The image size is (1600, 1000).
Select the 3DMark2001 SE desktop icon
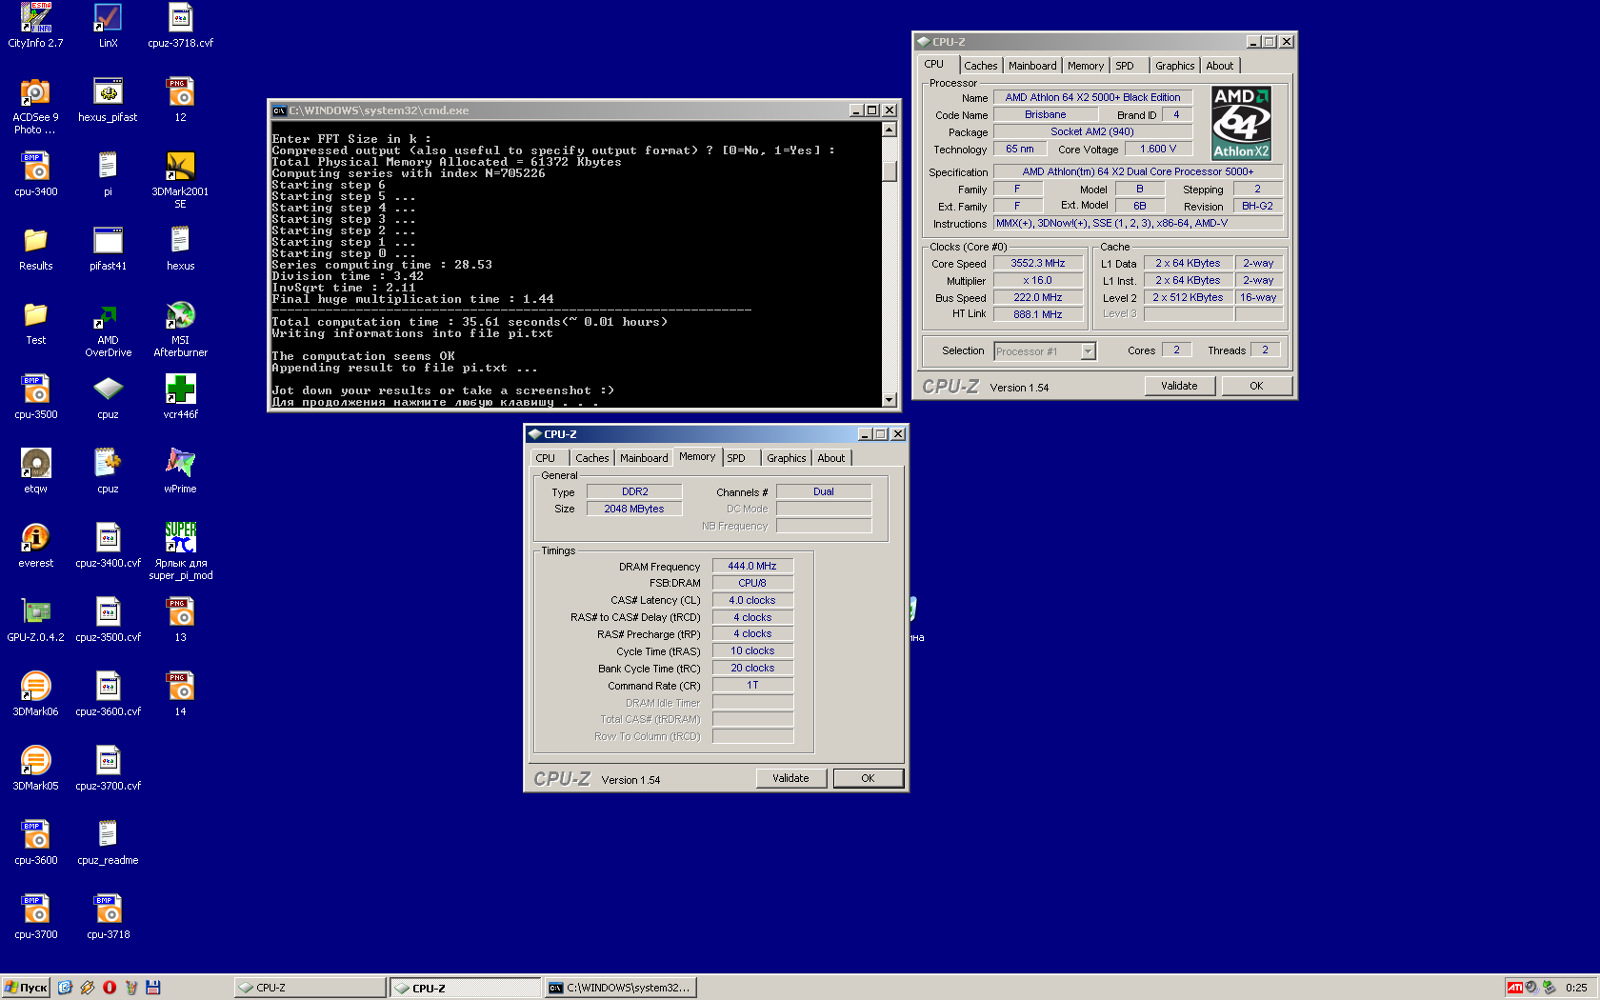click(180, 180)
